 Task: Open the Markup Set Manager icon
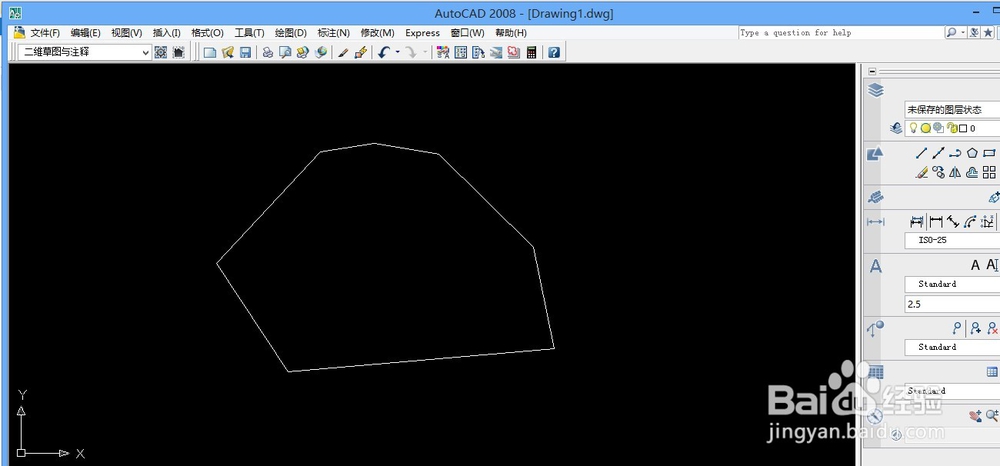513,52
